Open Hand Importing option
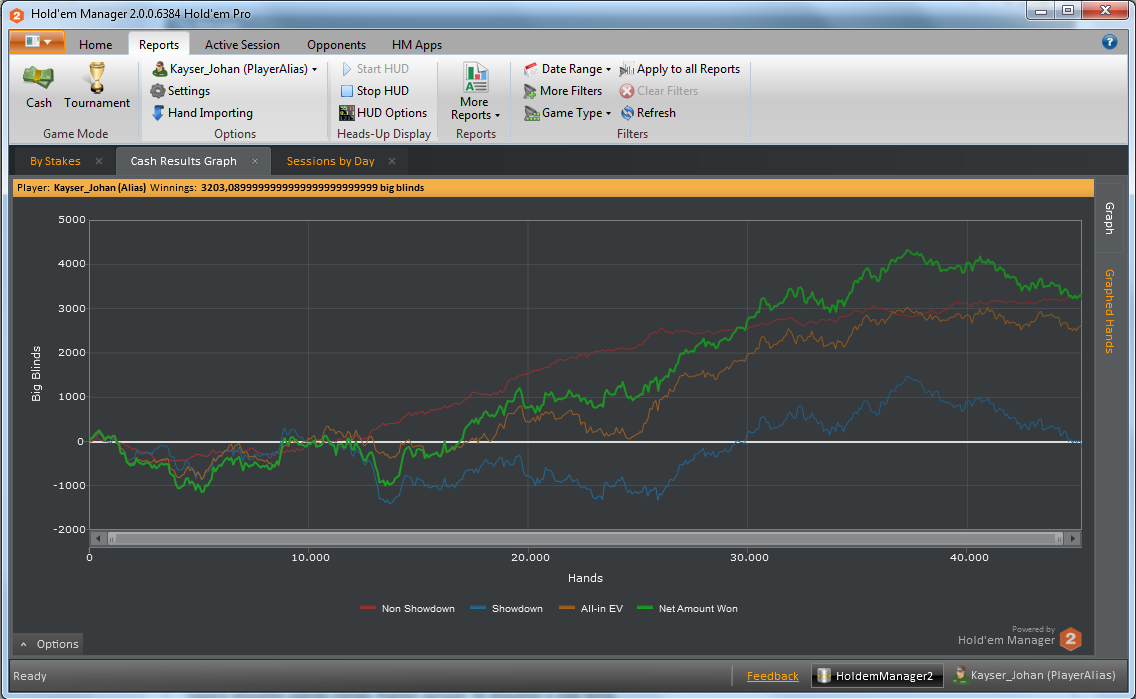Image resolution: width=1136 pixels, height=699 pixels. (202, 113)
